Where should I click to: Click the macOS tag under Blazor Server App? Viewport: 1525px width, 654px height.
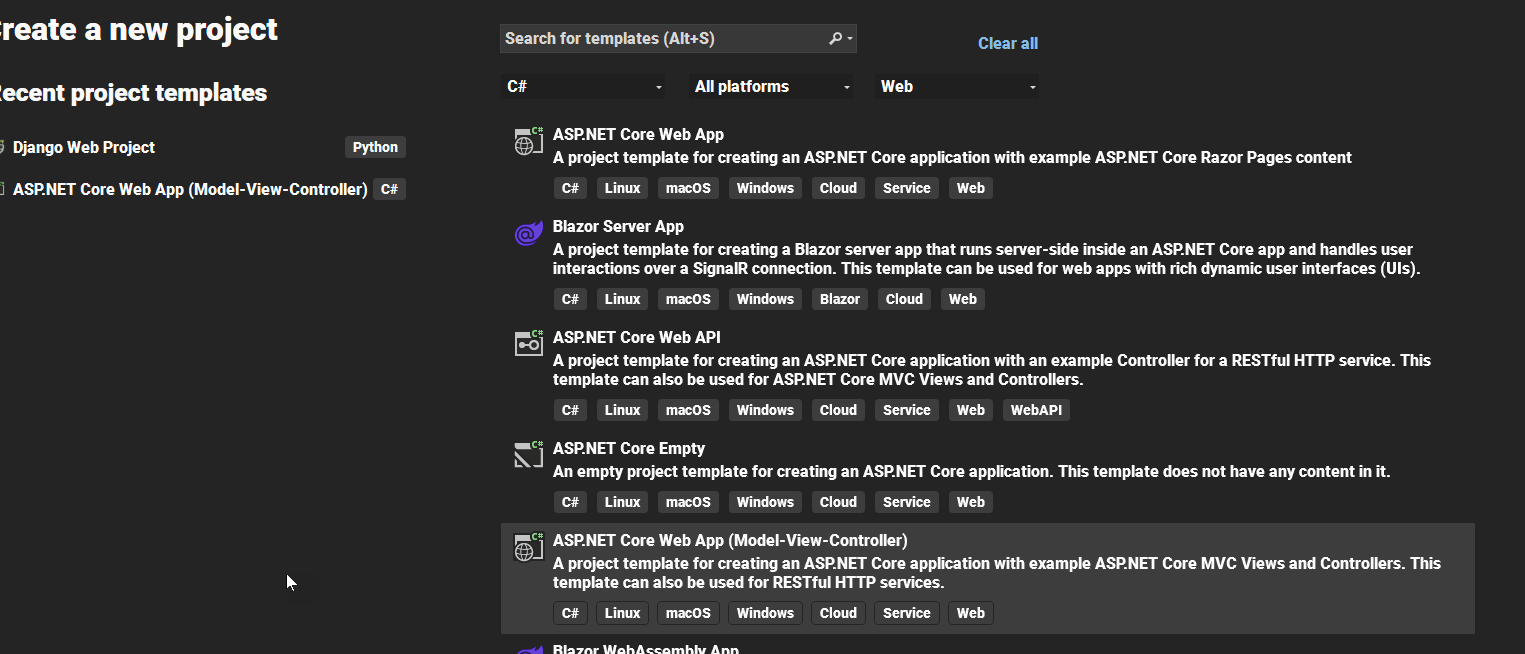pyautogui.click(x=688, y=299)
